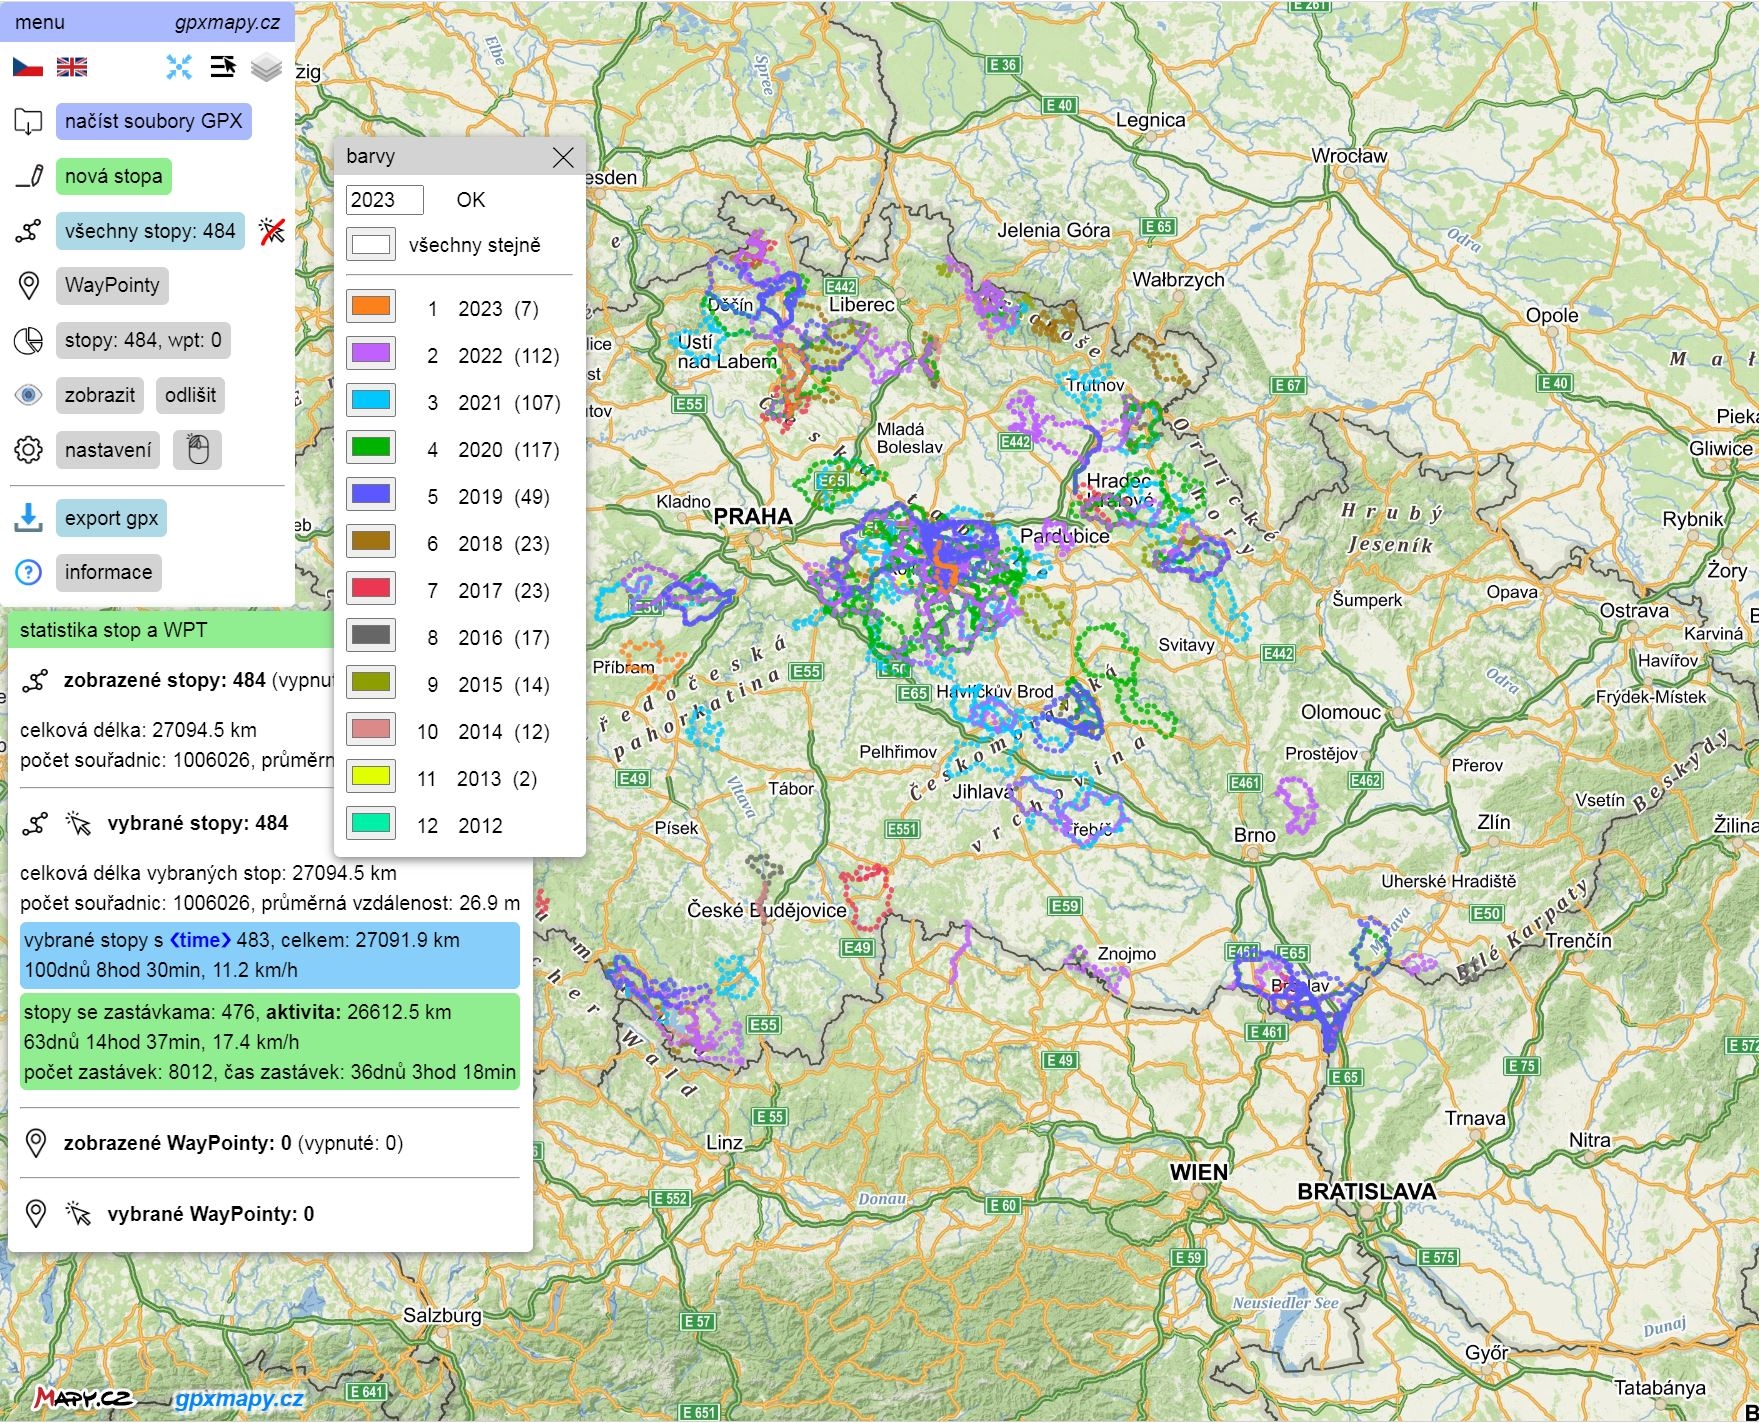This screenshot has width=1759, height=1423.
Task: Click the zobrazit button
Action: [x=100, y=395]
